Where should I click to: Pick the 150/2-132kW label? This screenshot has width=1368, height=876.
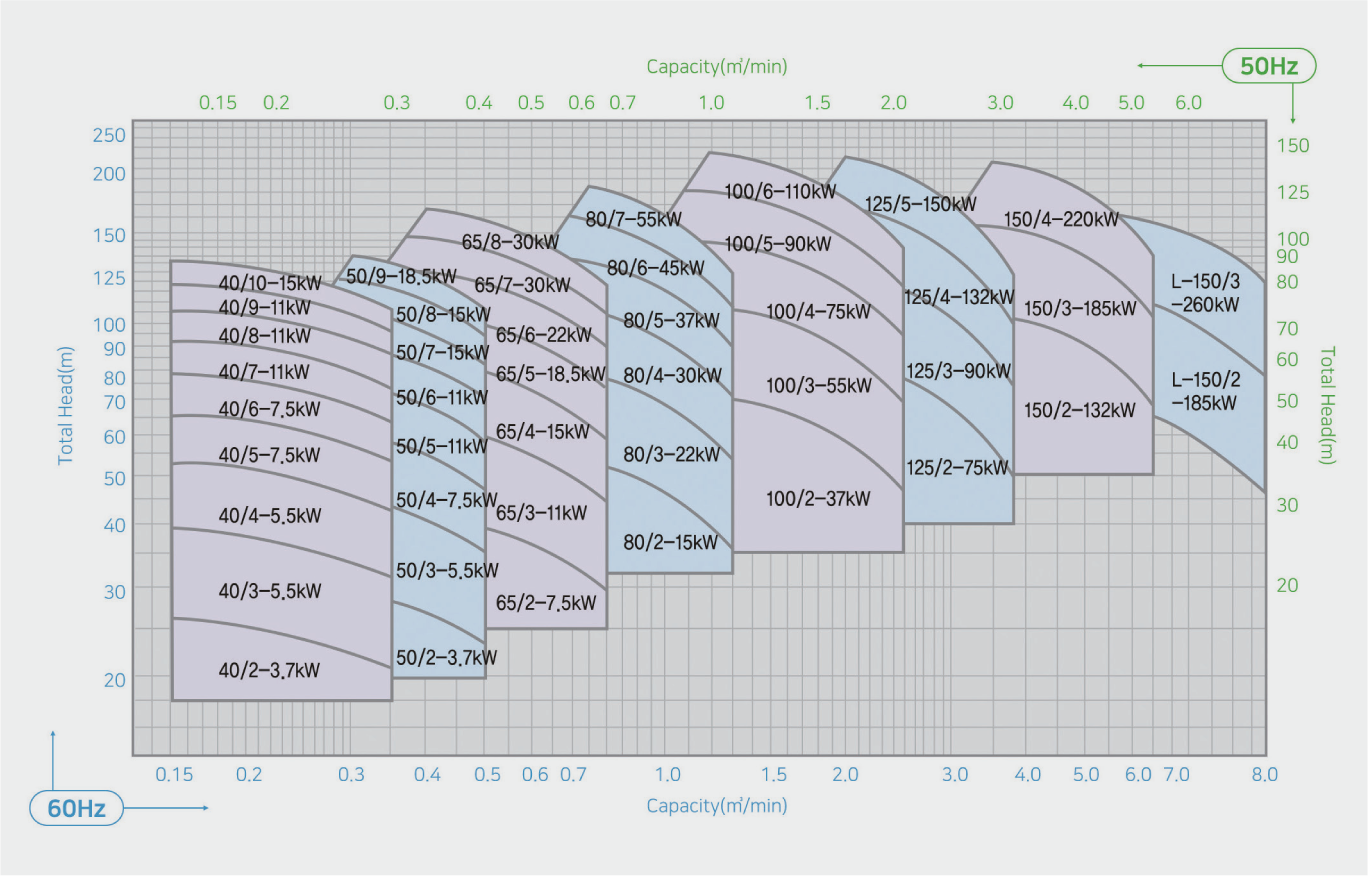pos(1081,411)
